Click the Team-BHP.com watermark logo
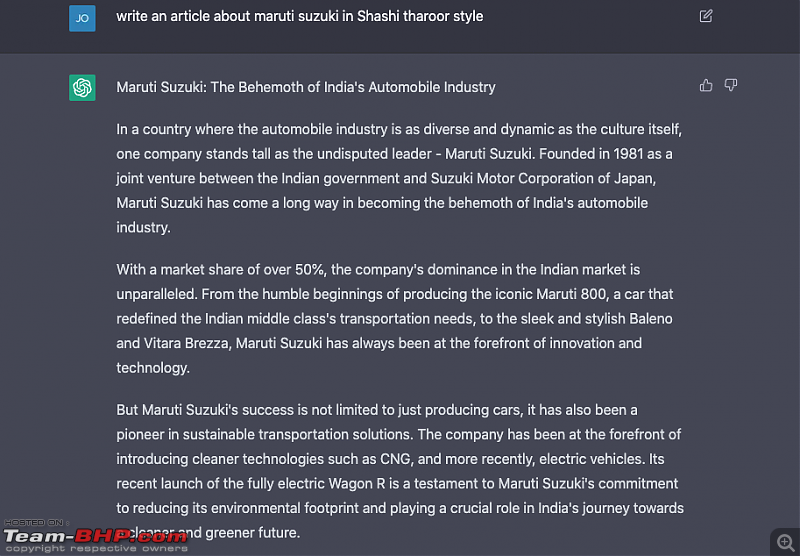The height and width of the screenshot is (556, 800). pyautogui.click(x=95, y=537)
